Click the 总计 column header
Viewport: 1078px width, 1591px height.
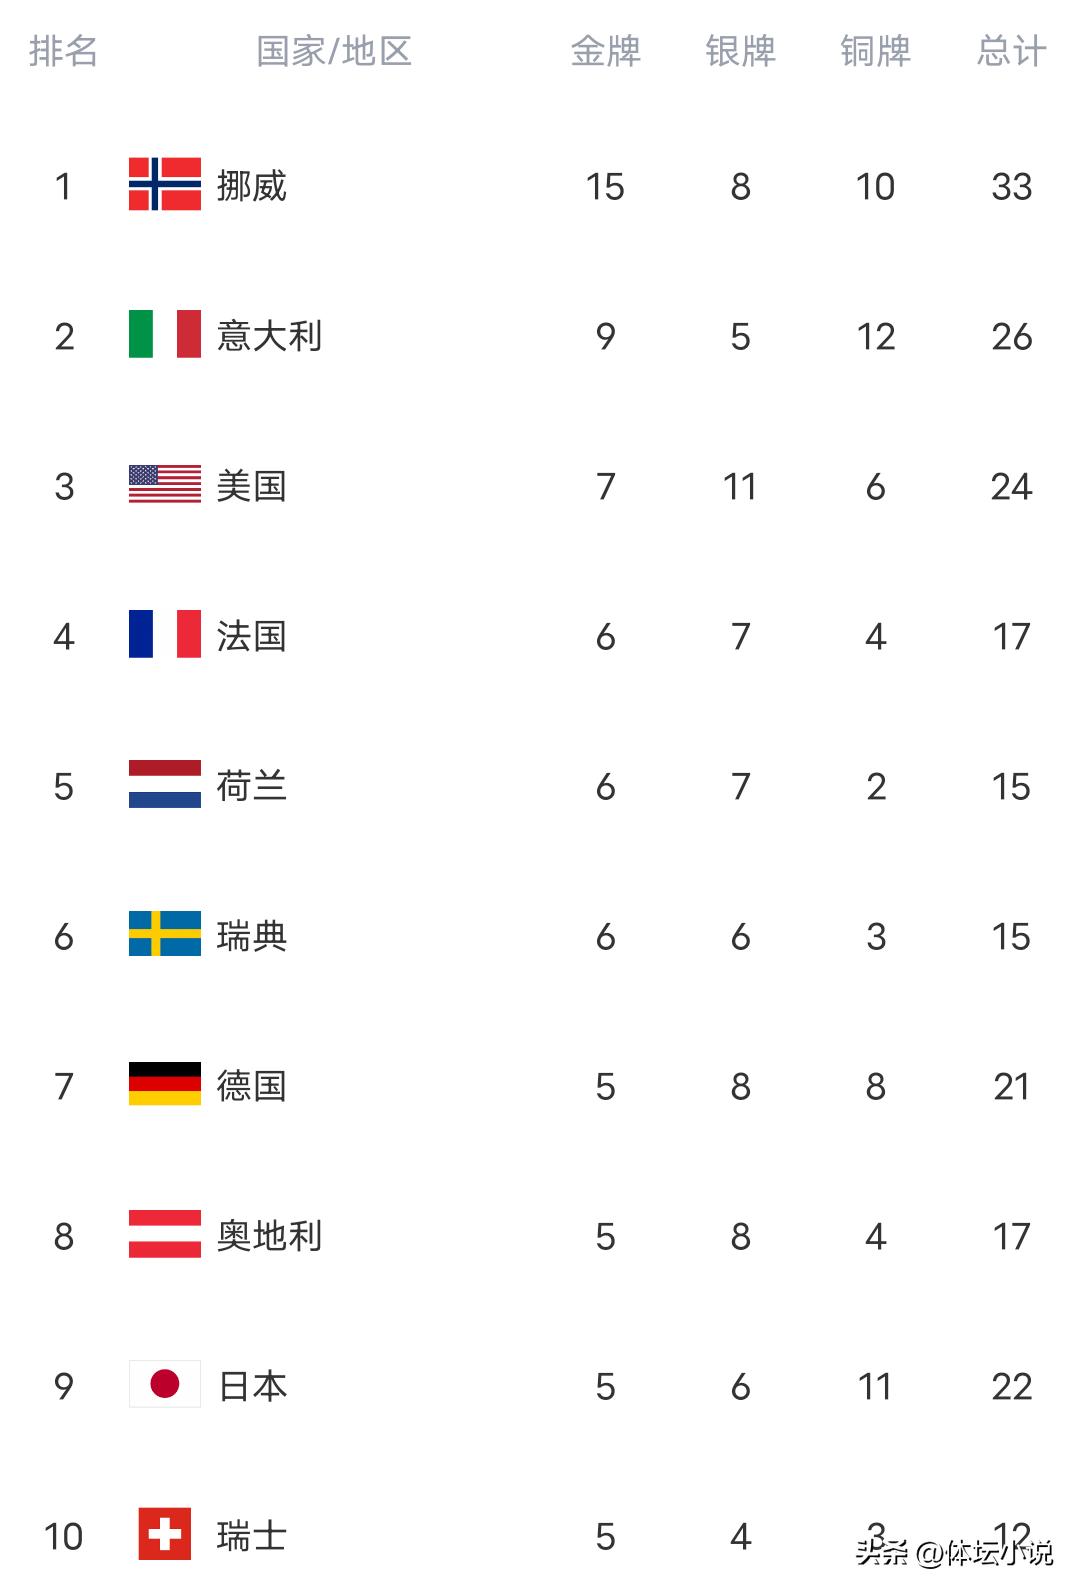click(x=1011, y=51)
